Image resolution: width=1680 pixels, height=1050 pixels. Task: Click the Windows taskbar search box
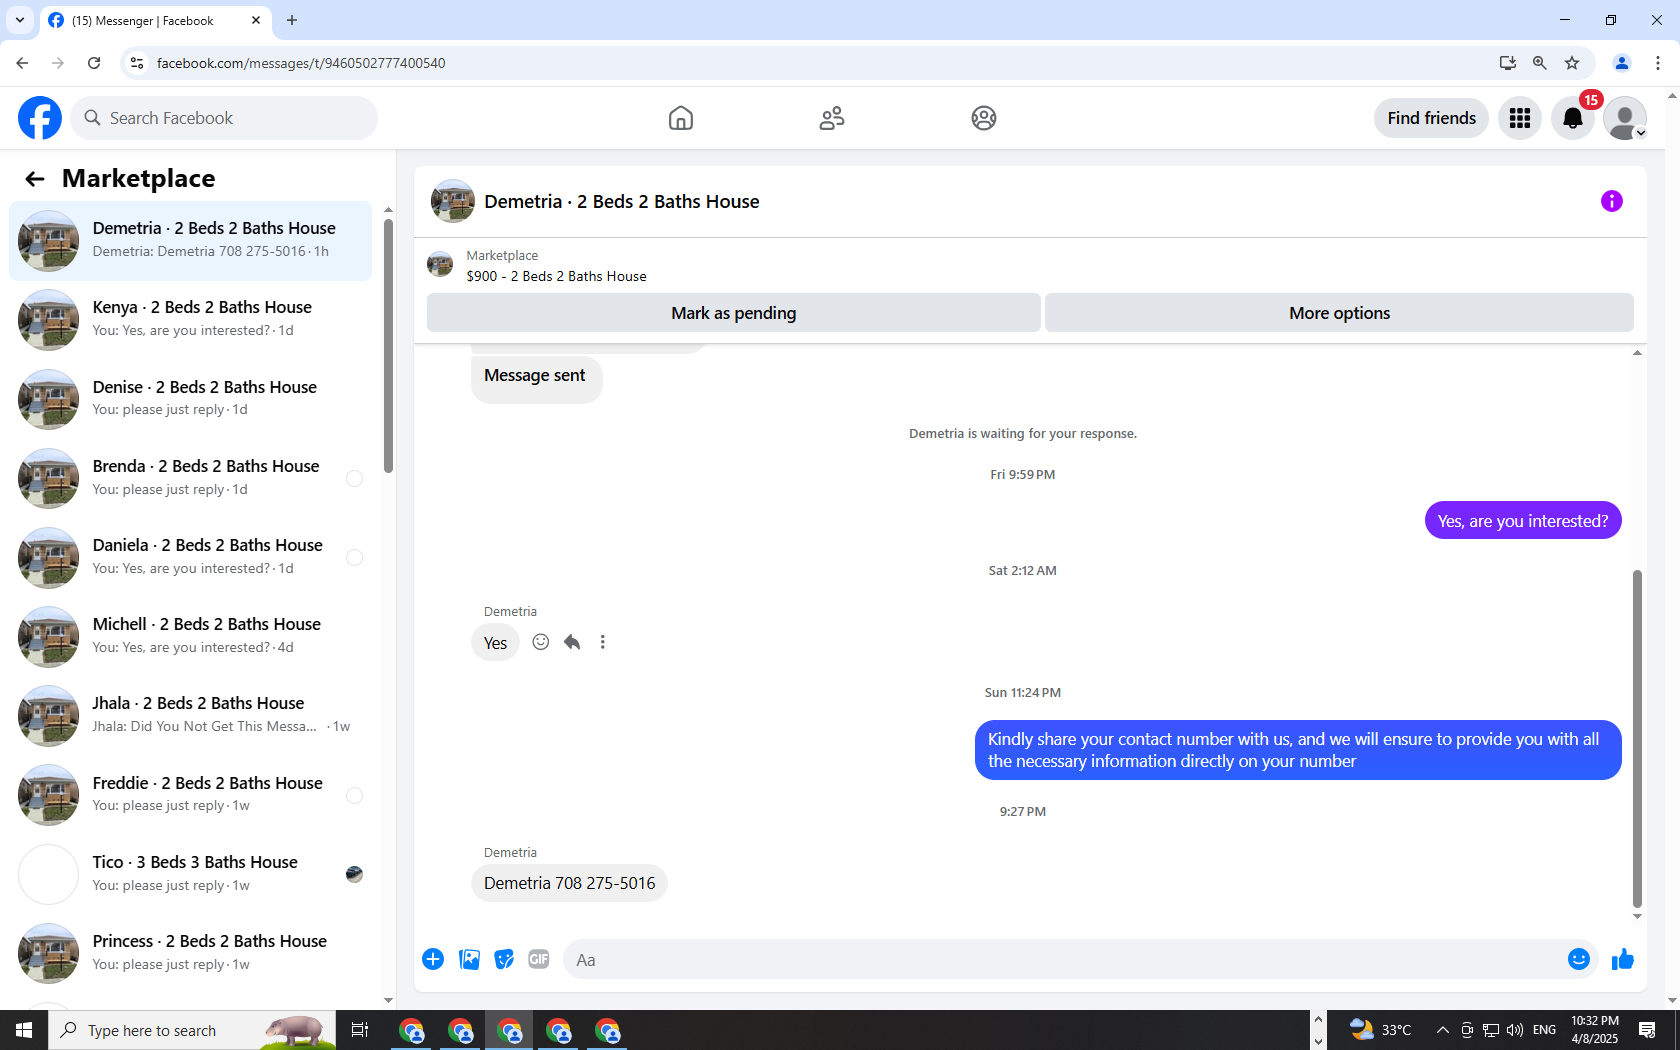coord(192,1030)
